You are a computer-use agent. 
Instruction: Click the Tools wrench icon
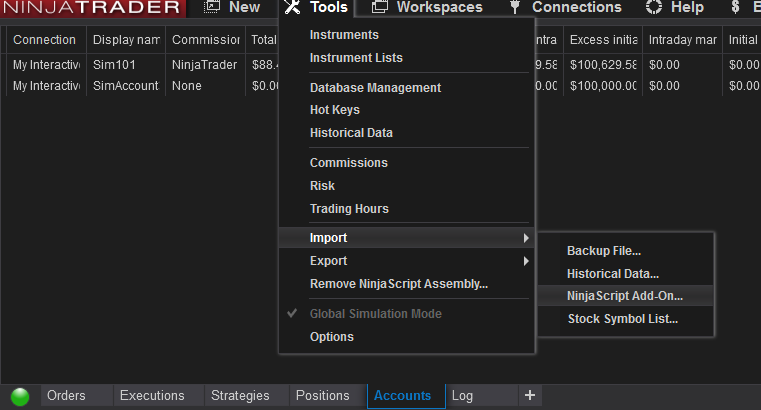click(292, 7)
